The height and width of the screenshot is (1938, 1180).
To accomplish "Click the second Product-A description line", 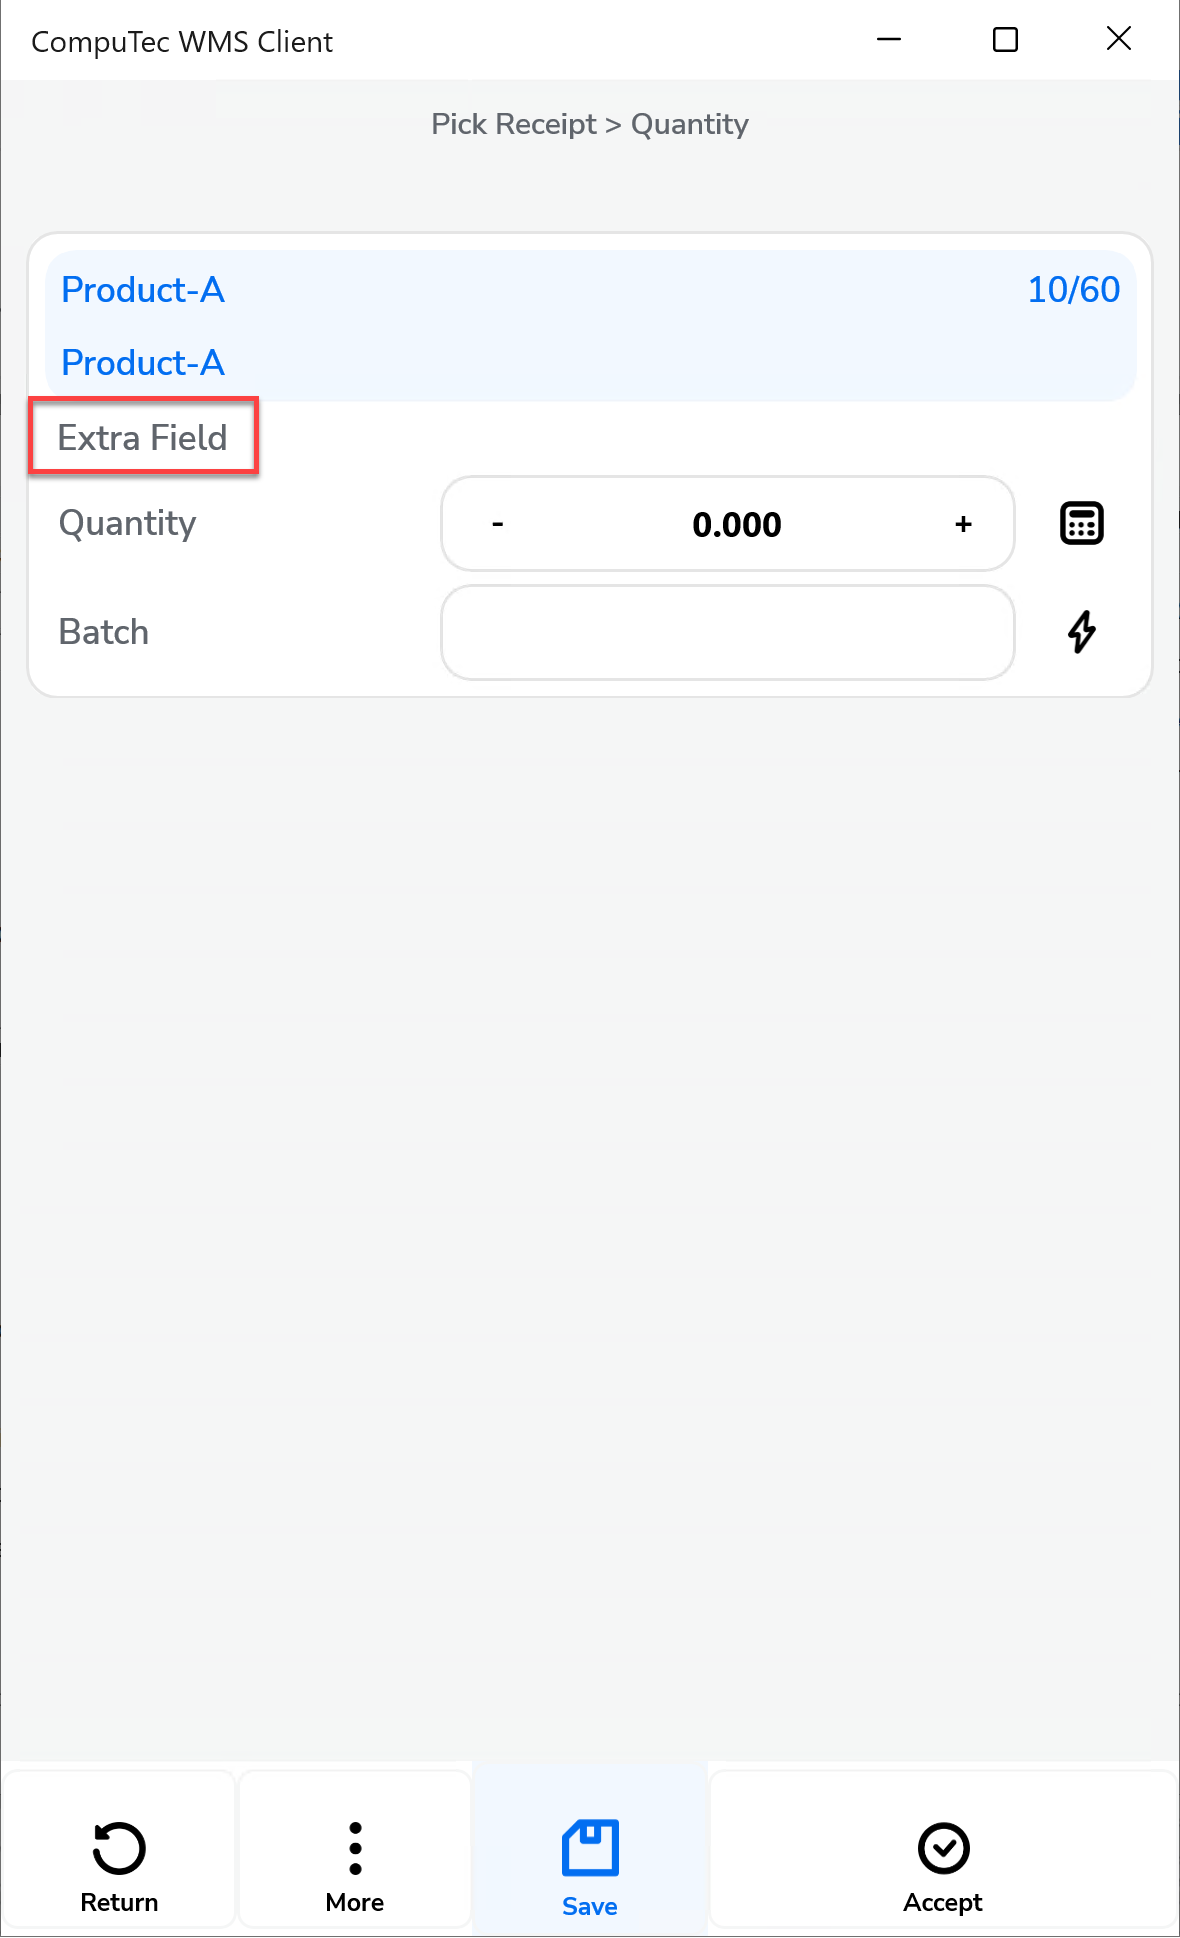I will click(143, 363).
